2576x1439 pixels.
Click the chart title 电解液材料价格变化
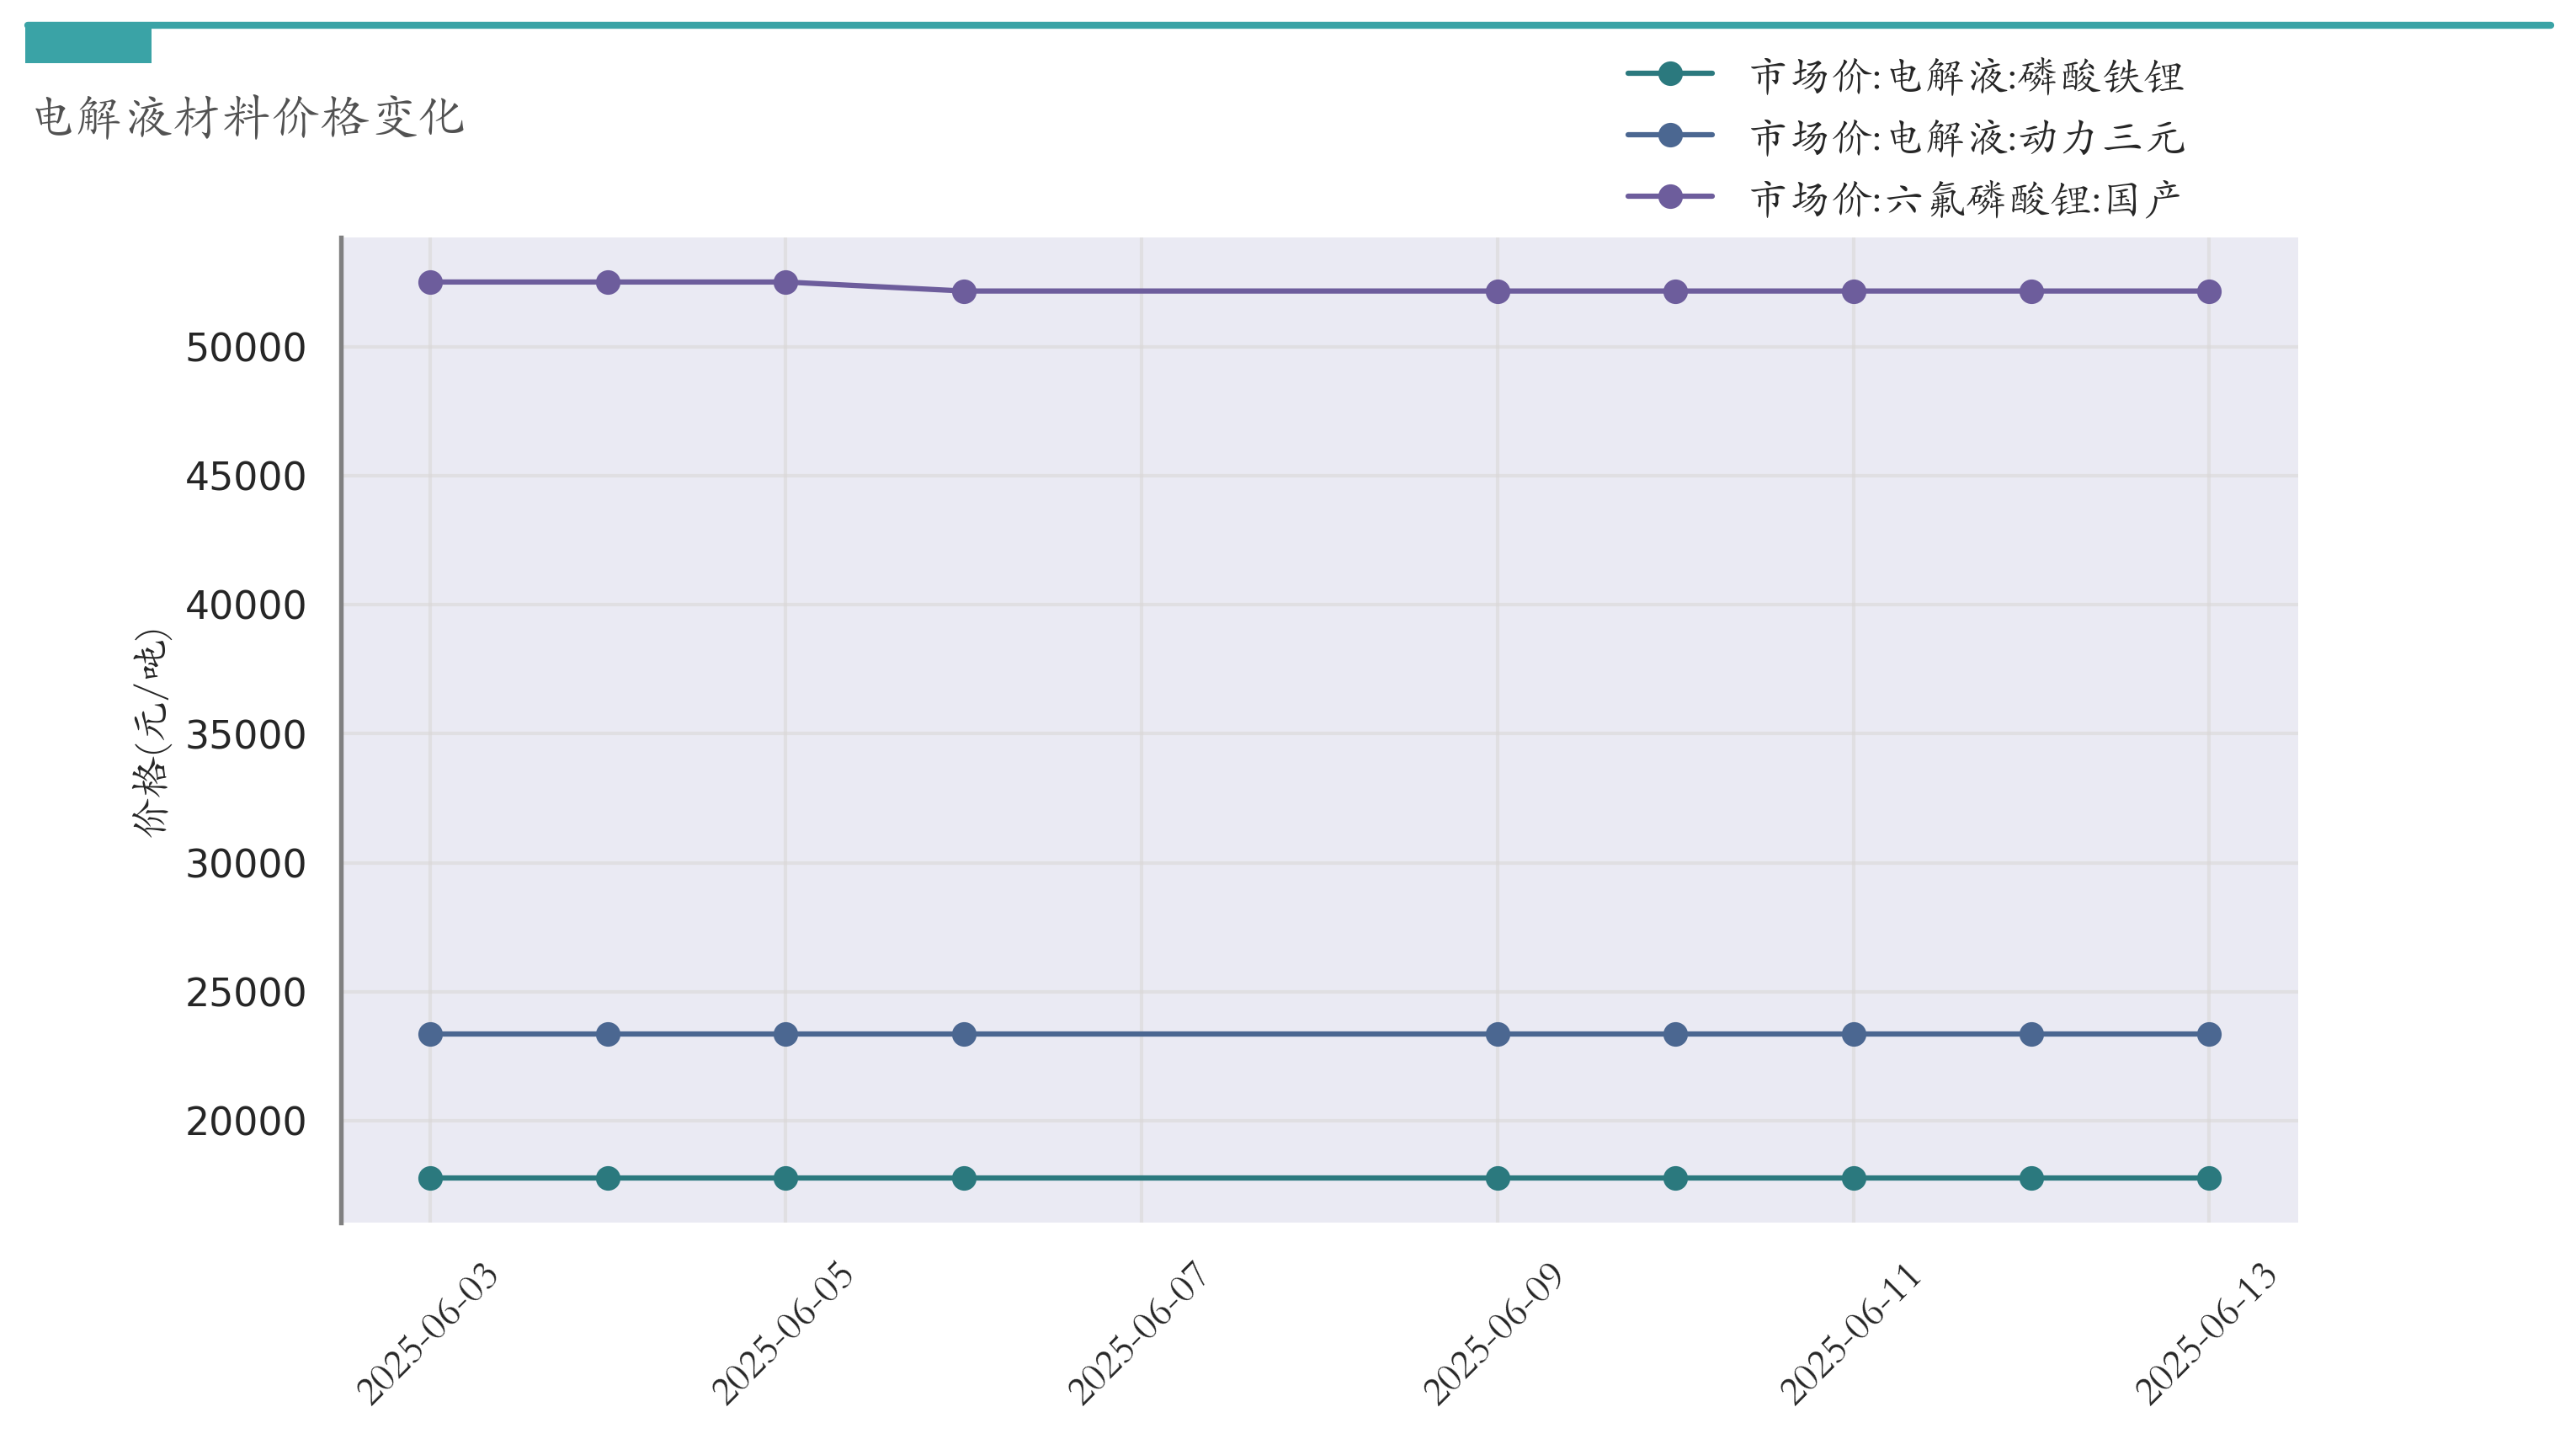[249, 117]
